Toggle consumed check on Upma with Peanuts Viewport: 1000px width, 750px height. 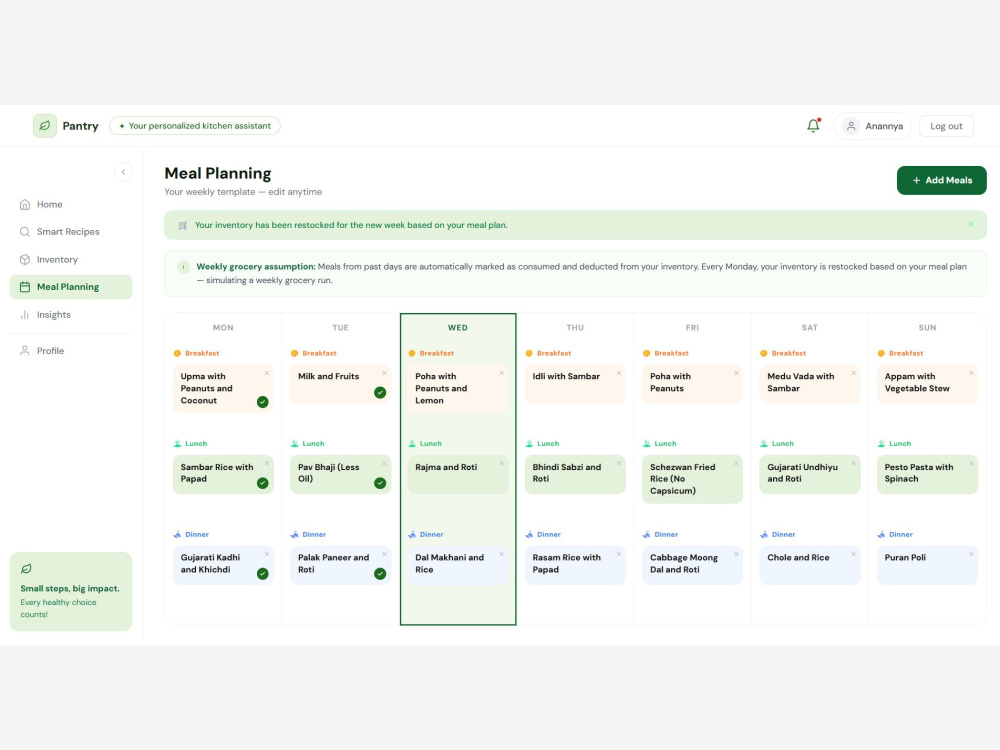(263, 402)
